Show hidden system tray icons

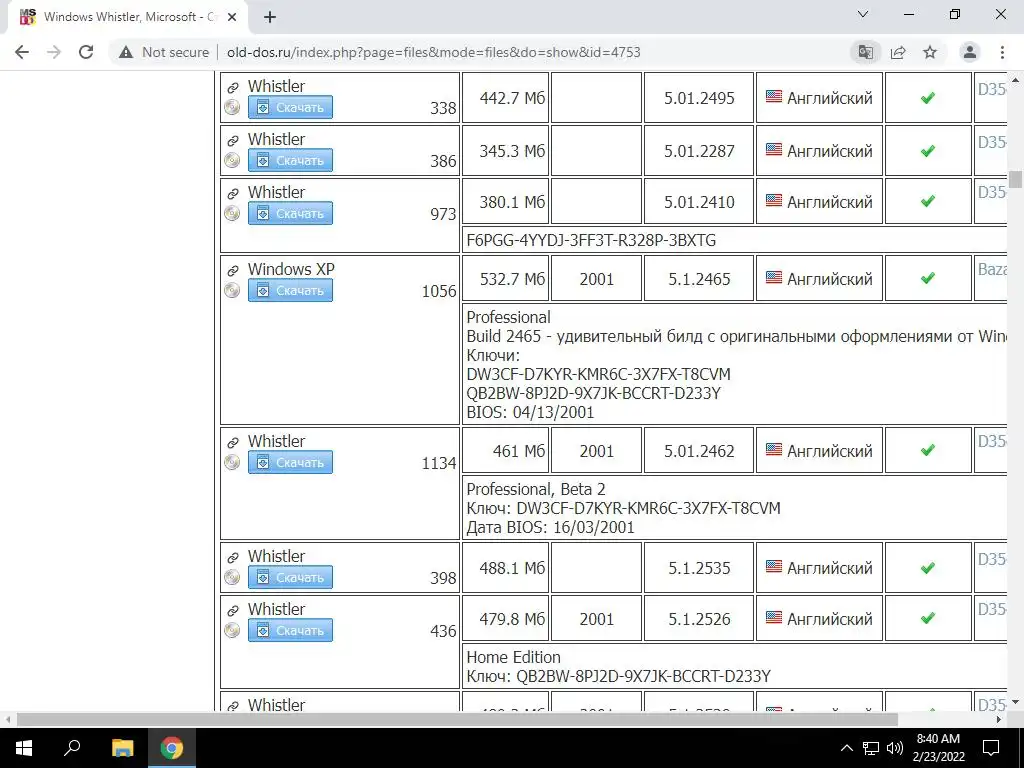tap(846, 748)
